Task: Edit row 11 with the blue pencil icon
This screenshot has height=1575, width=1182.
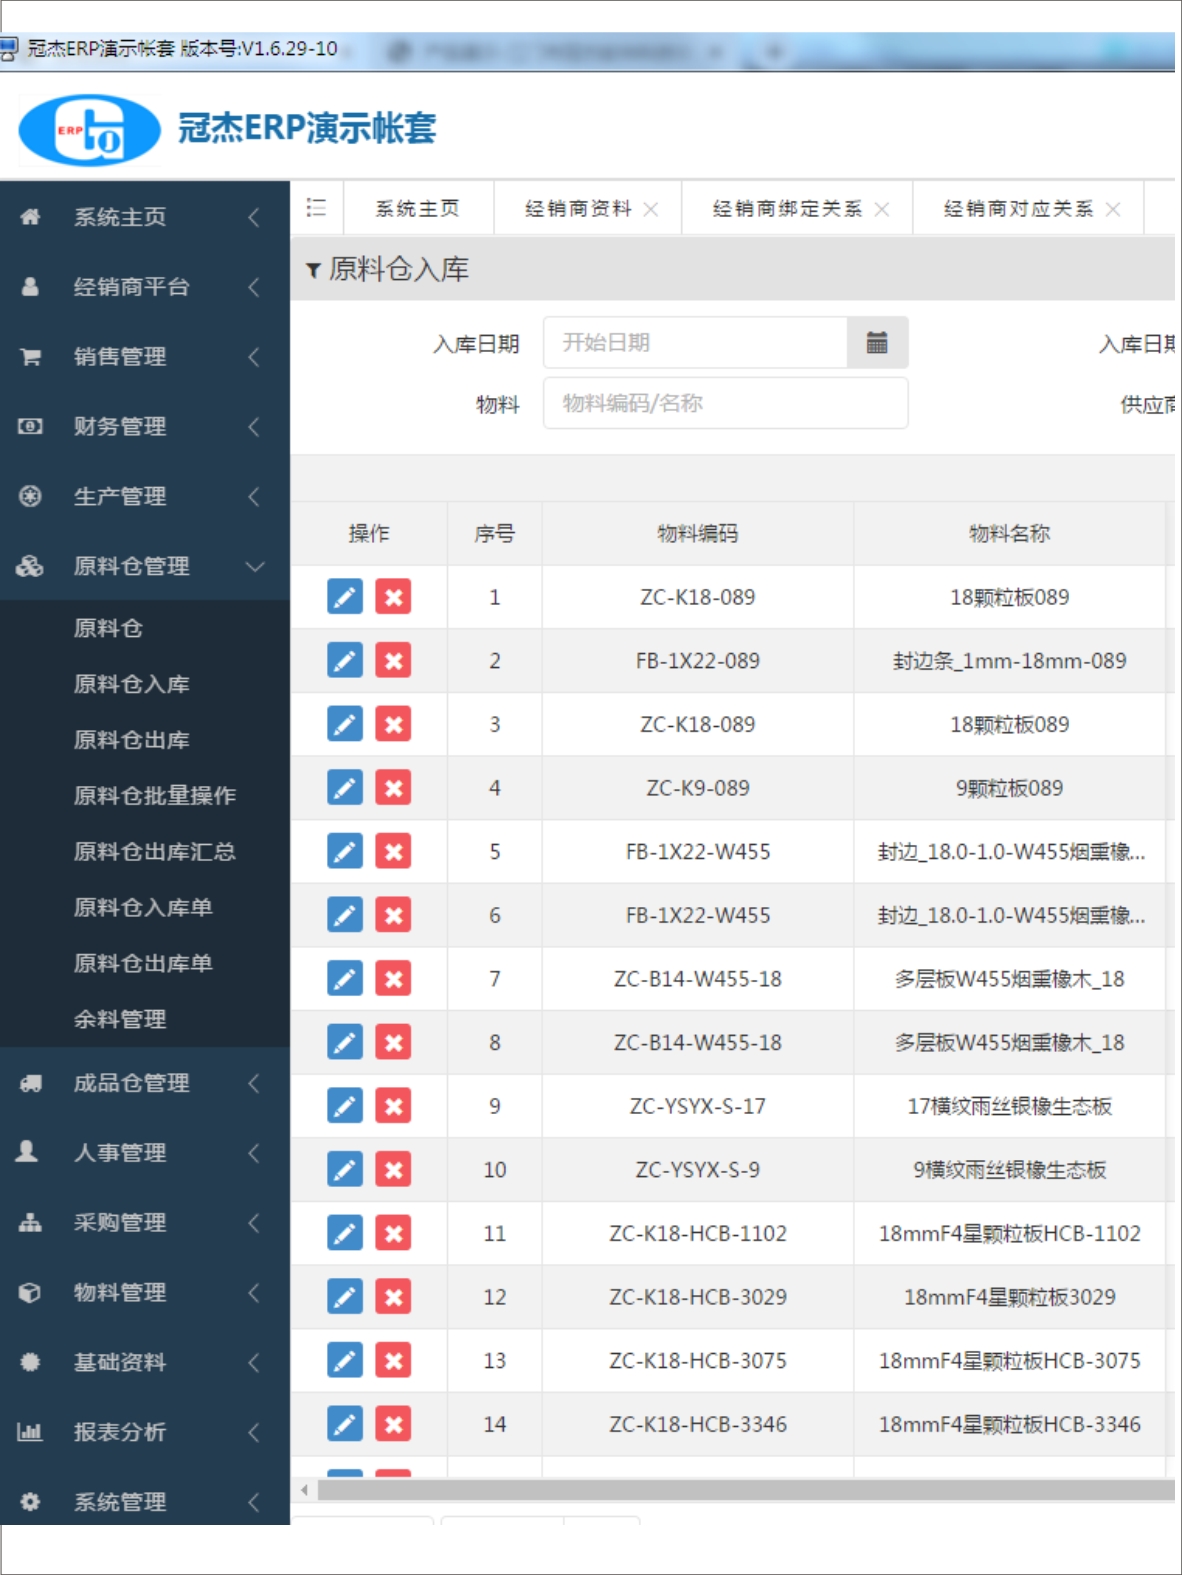Action: tap(345, 1234)
